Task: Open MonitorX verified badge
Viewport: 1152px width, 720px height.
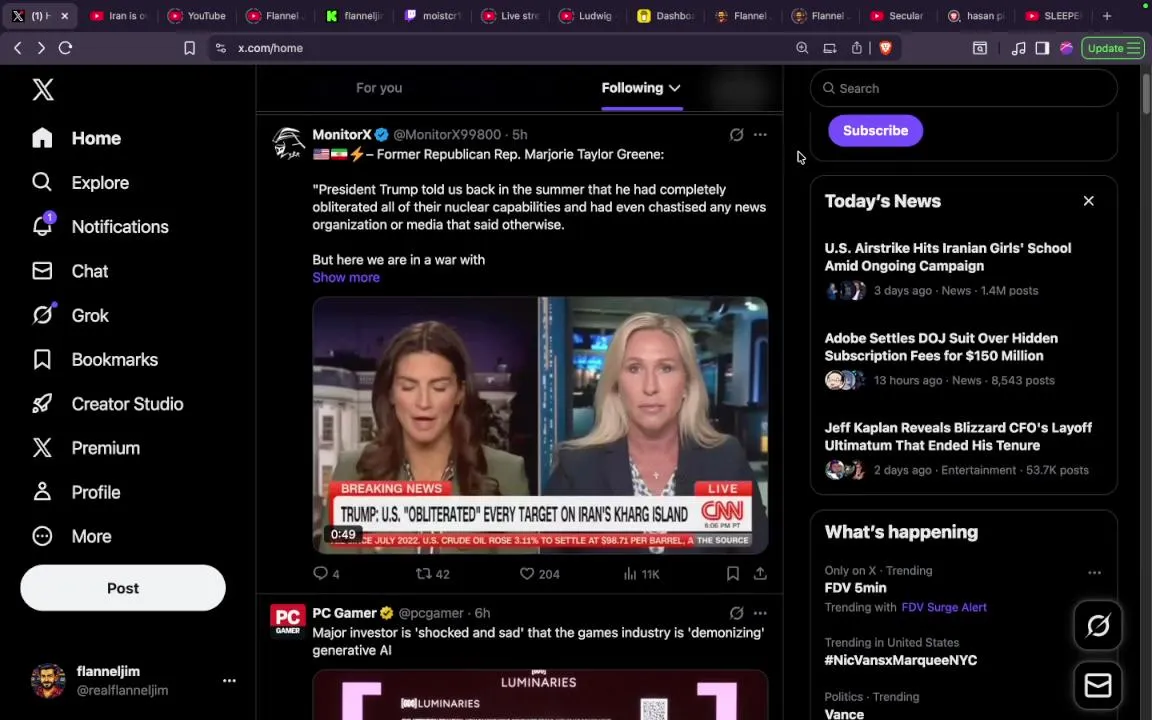Action: click(381, 134)
